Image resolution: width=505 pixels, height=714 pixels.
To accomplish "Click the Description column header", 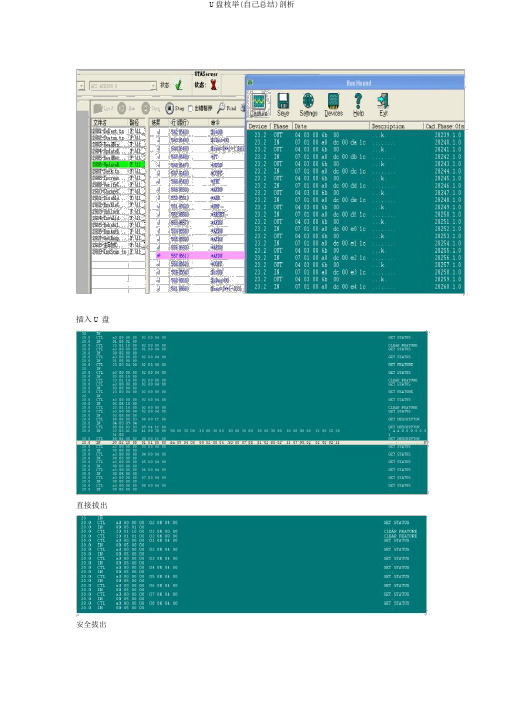I will (x=396, y=126).
